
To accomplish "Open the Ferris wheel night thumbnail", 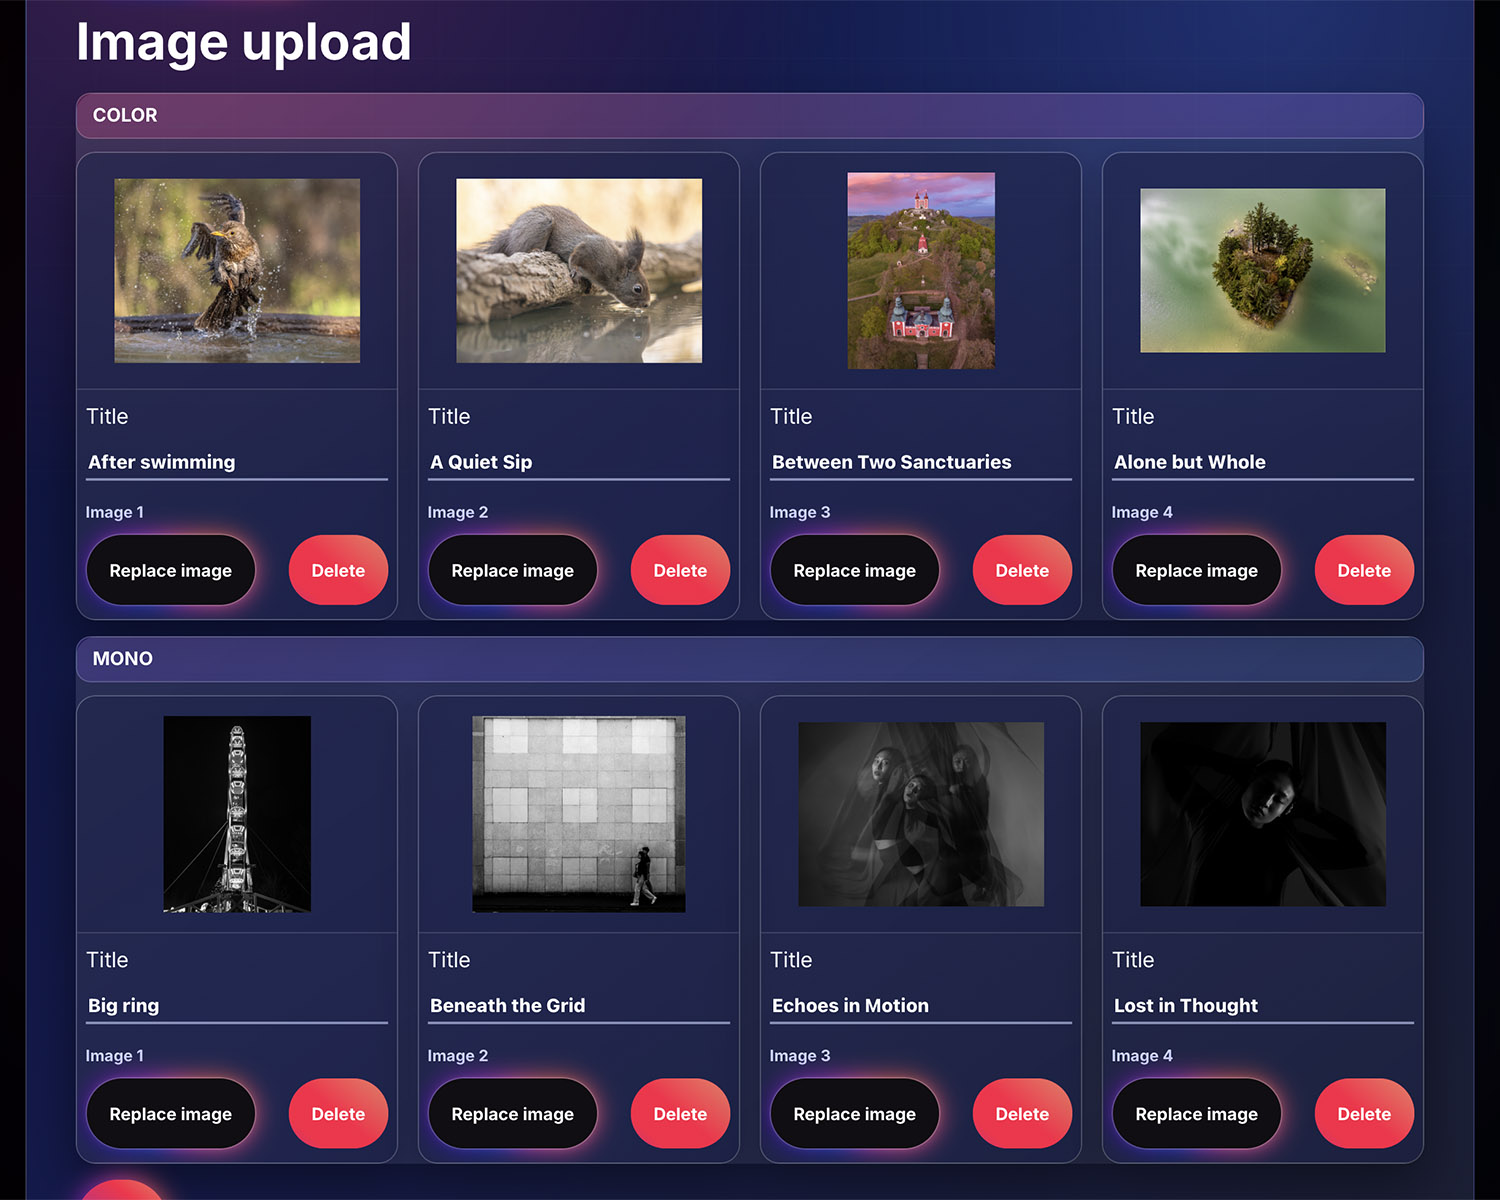I will pyautogui.click(x=237, y=814).
